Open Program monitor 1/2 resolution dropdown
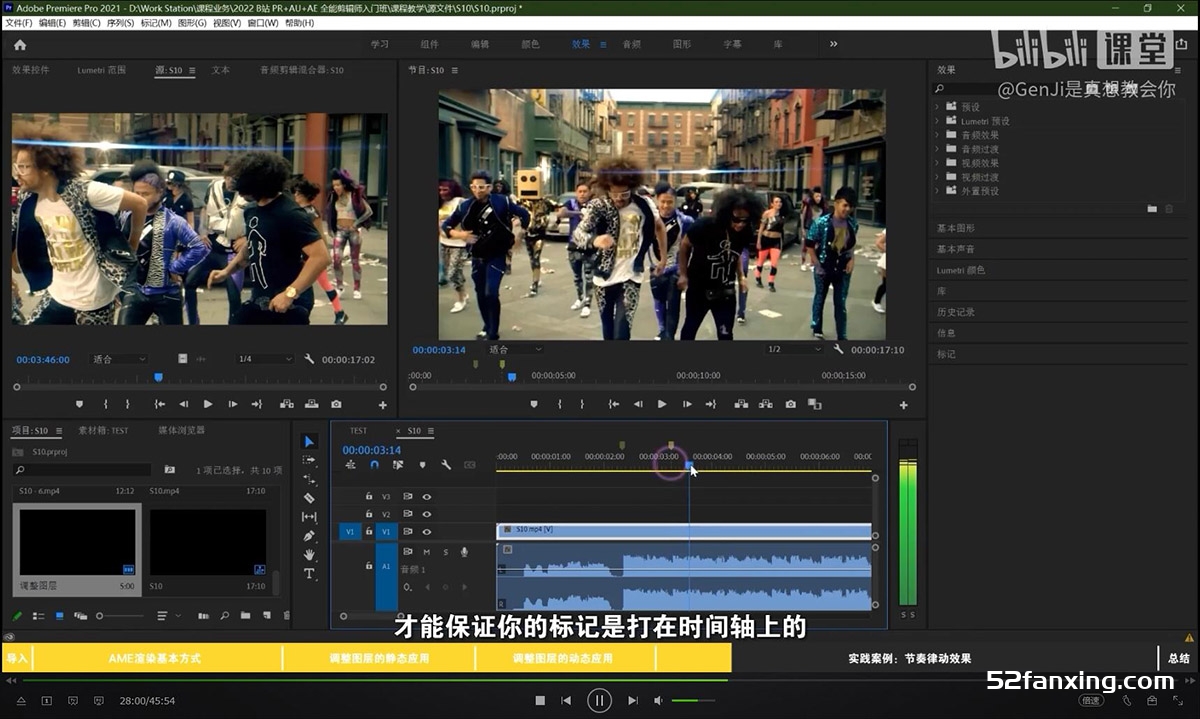 [x=794, y=350]
